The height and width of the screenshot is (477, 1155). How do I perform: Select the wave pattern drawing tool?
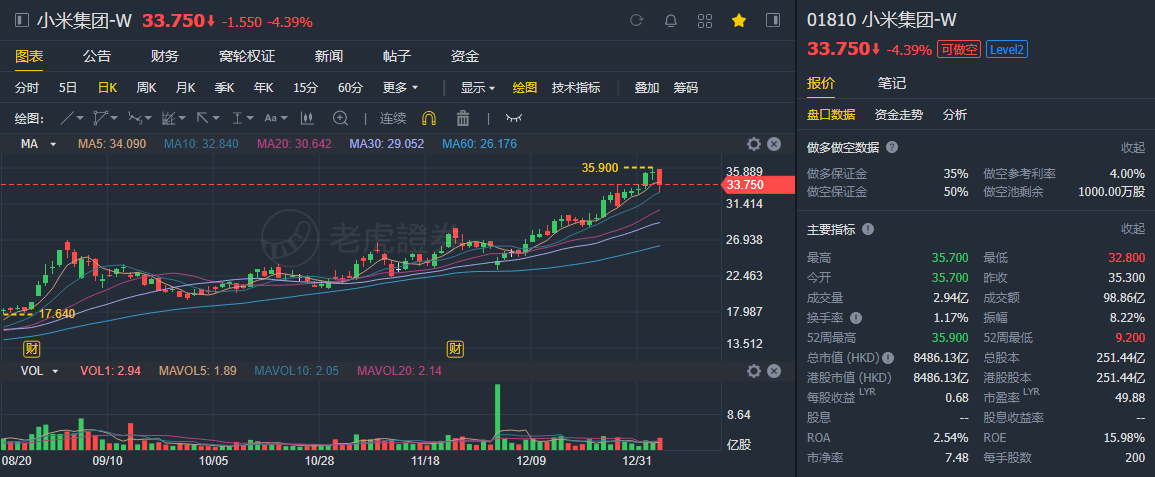(x=135, y=117)
